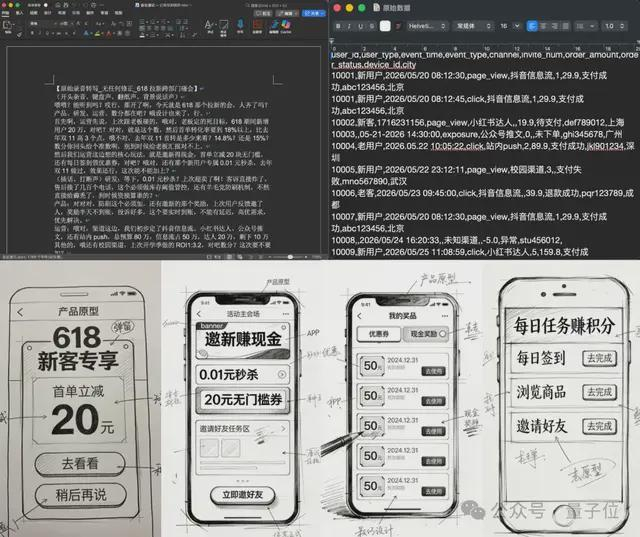Image resolution: width=640 pixels, height=537 pixels.
Task: Open the font size 16 dropdown arrow
Action: pos(517,26)
